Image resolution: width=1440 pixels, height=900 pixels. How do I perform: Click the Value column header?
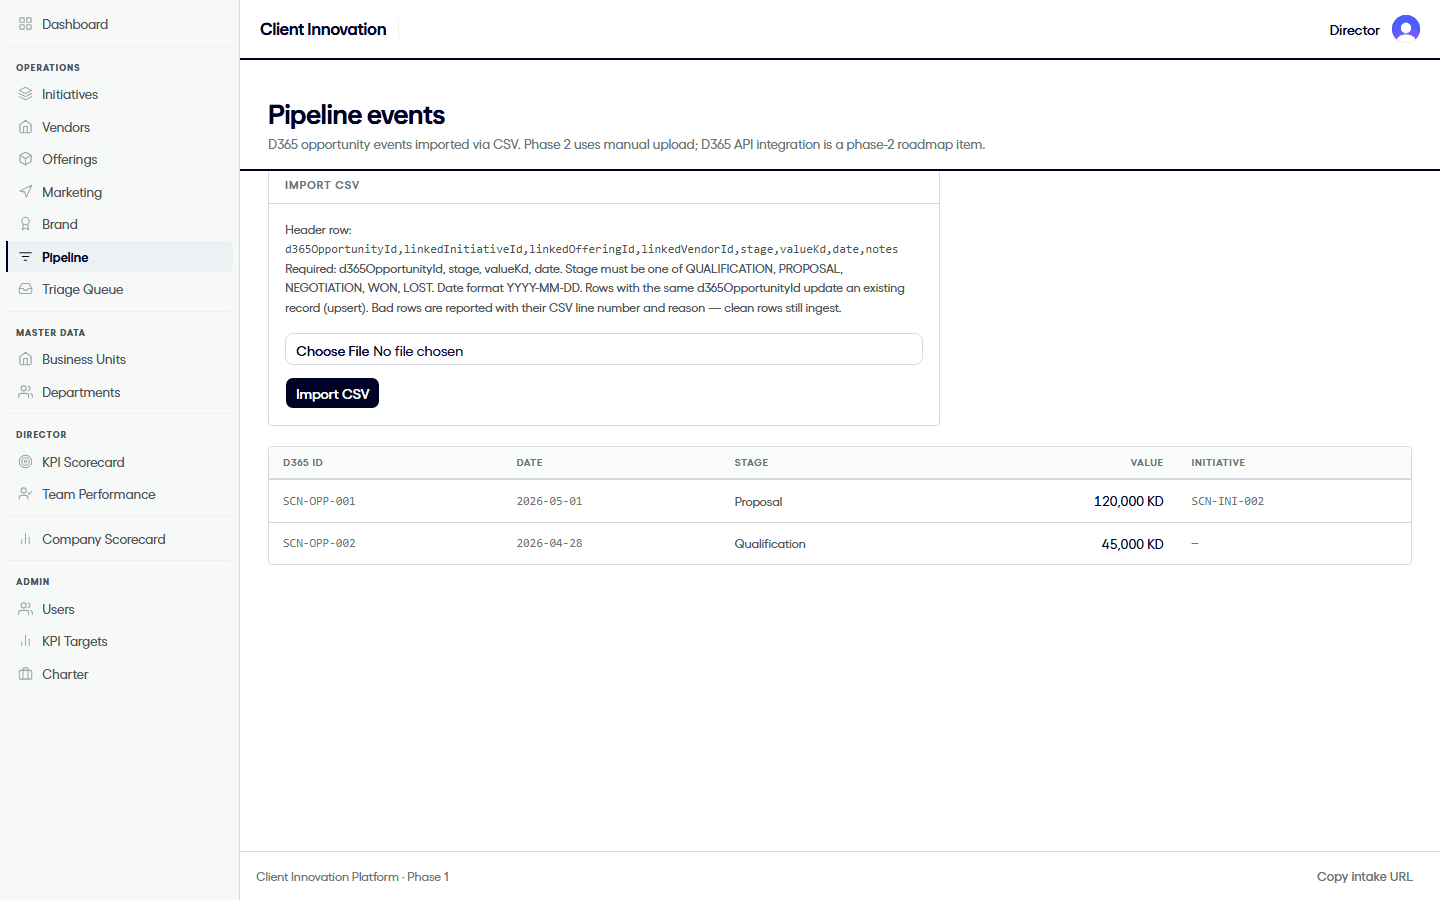[1147, 463]
